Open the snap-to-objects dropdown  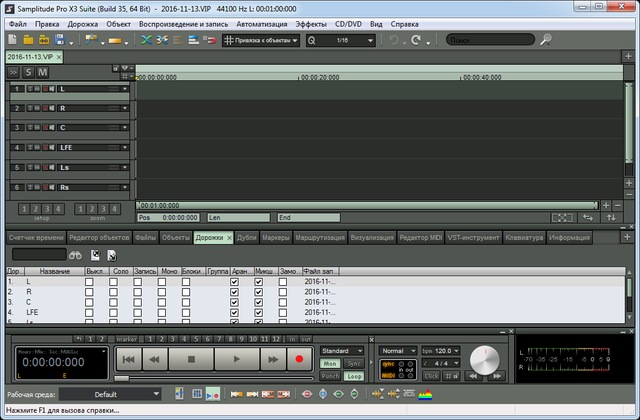(258, 41)
